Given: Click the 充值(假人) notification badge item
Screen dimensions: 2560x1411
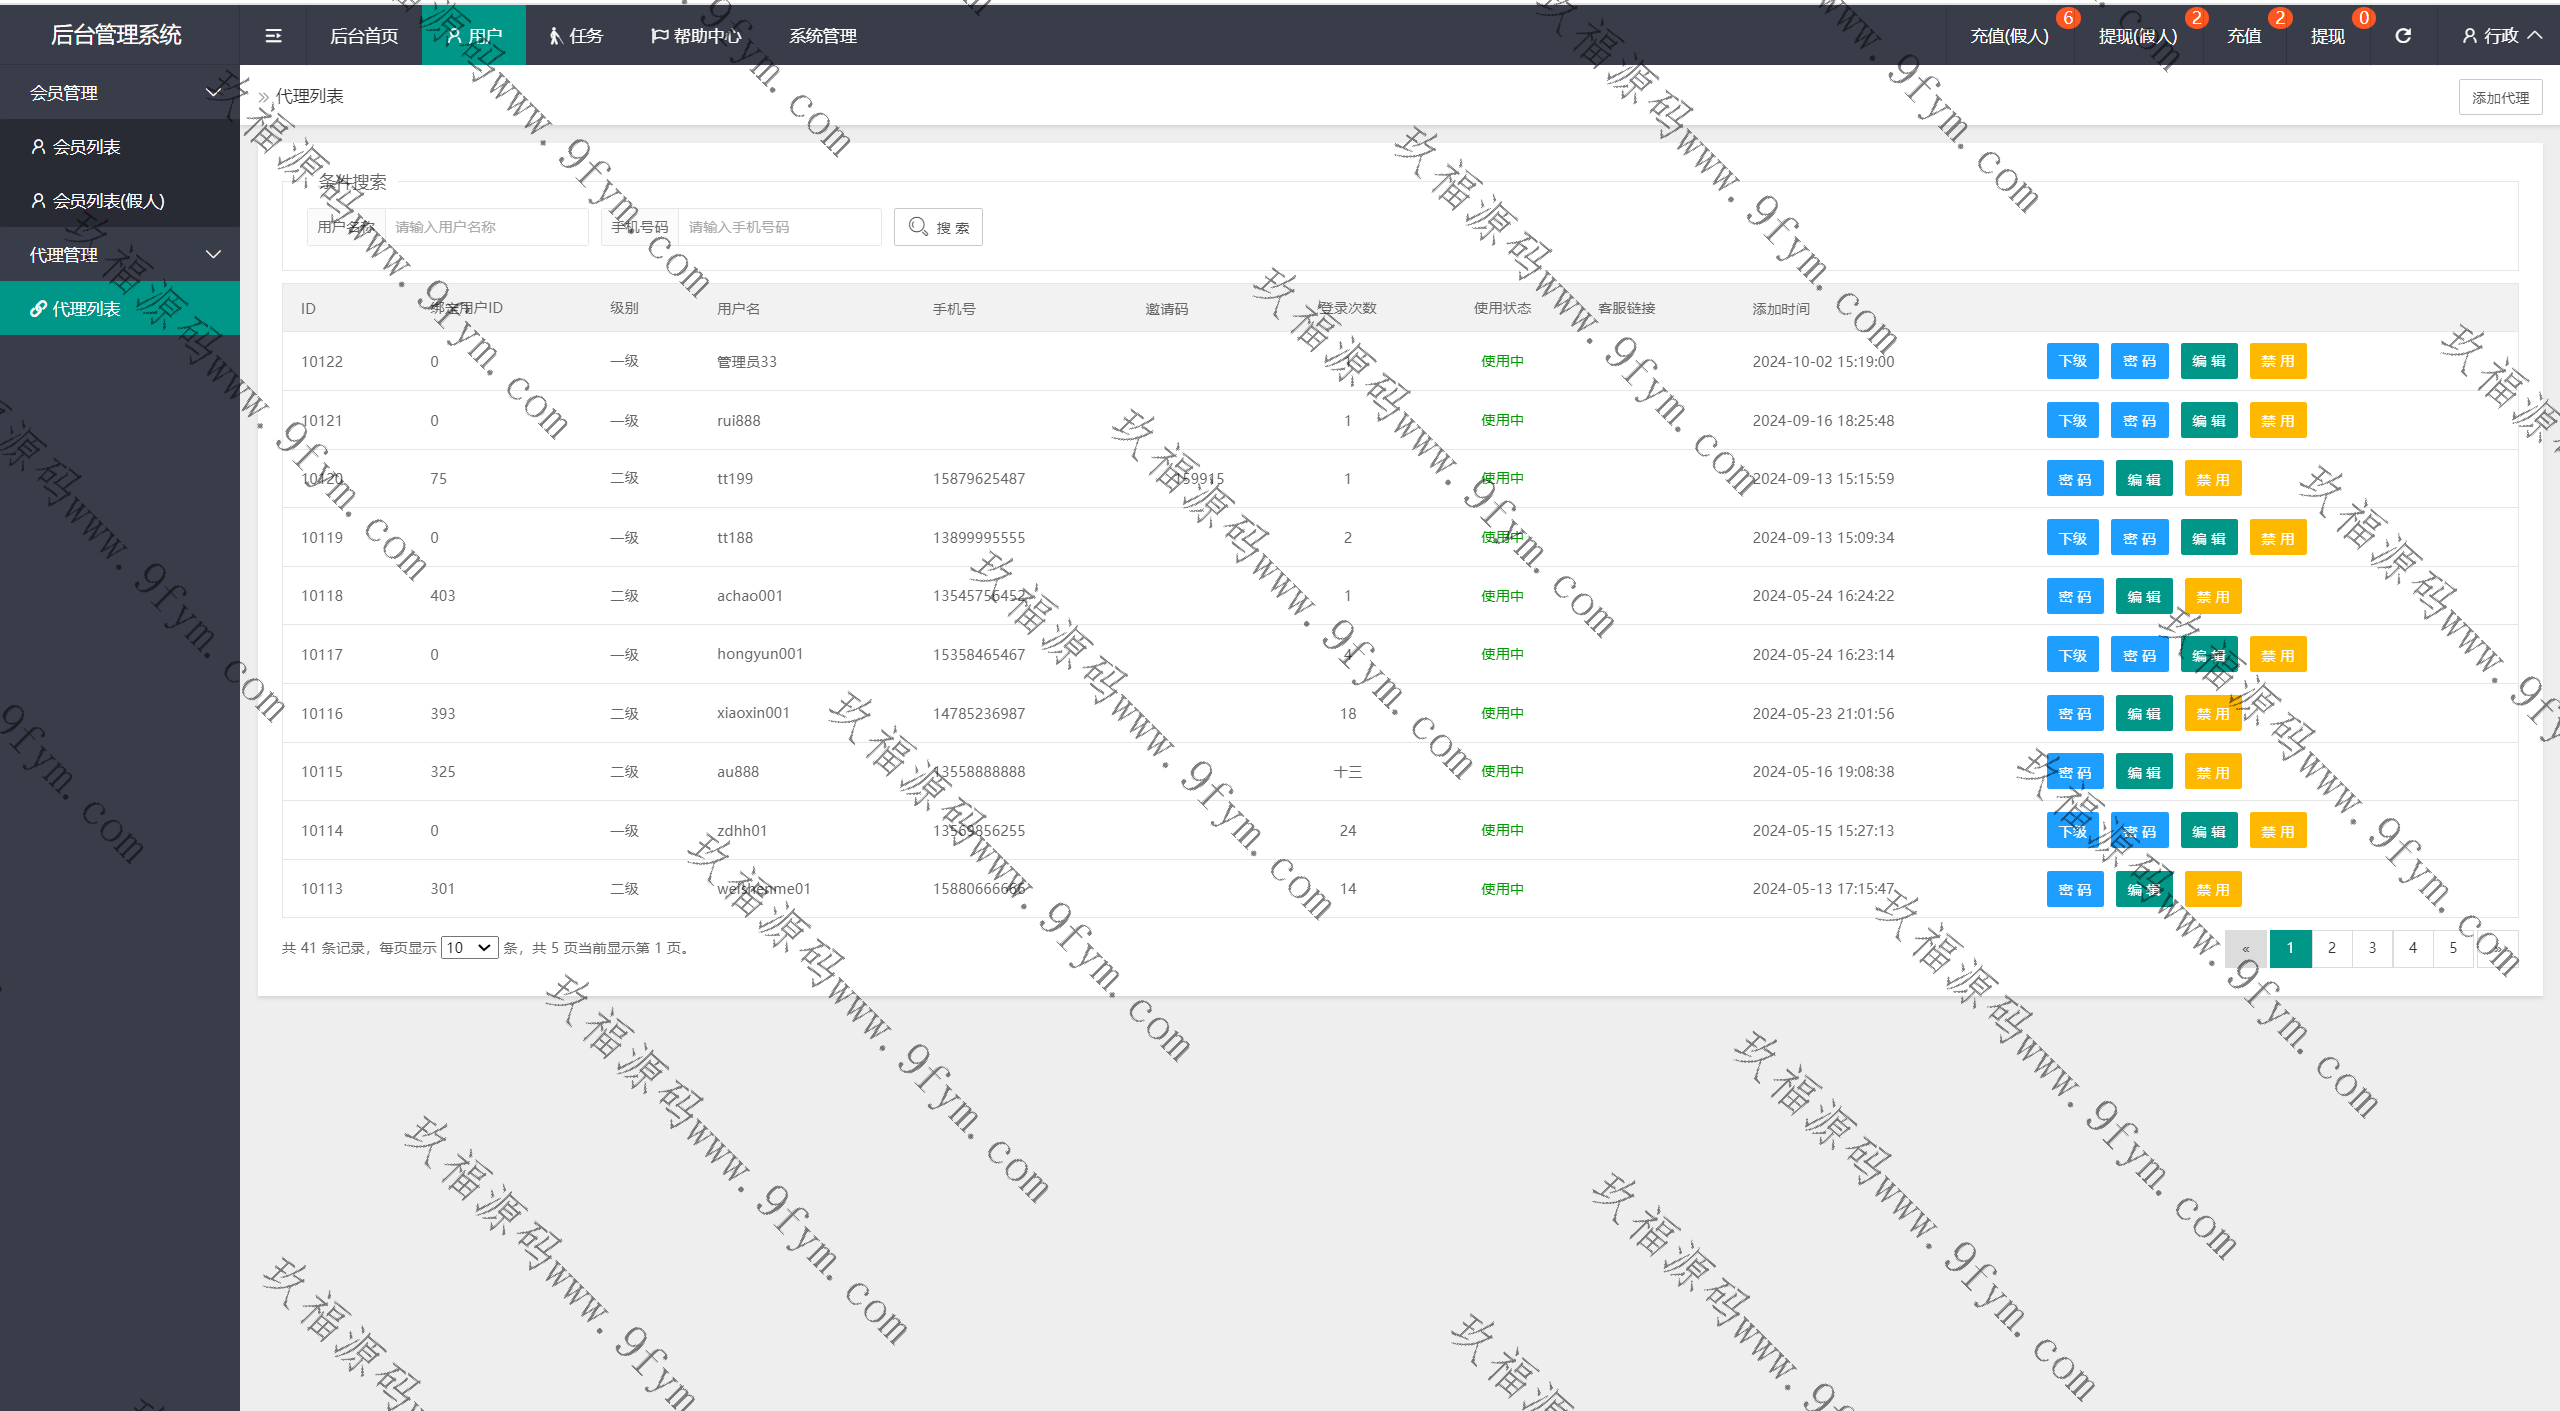Looking at the screenshot, I should pos(2009,36).
